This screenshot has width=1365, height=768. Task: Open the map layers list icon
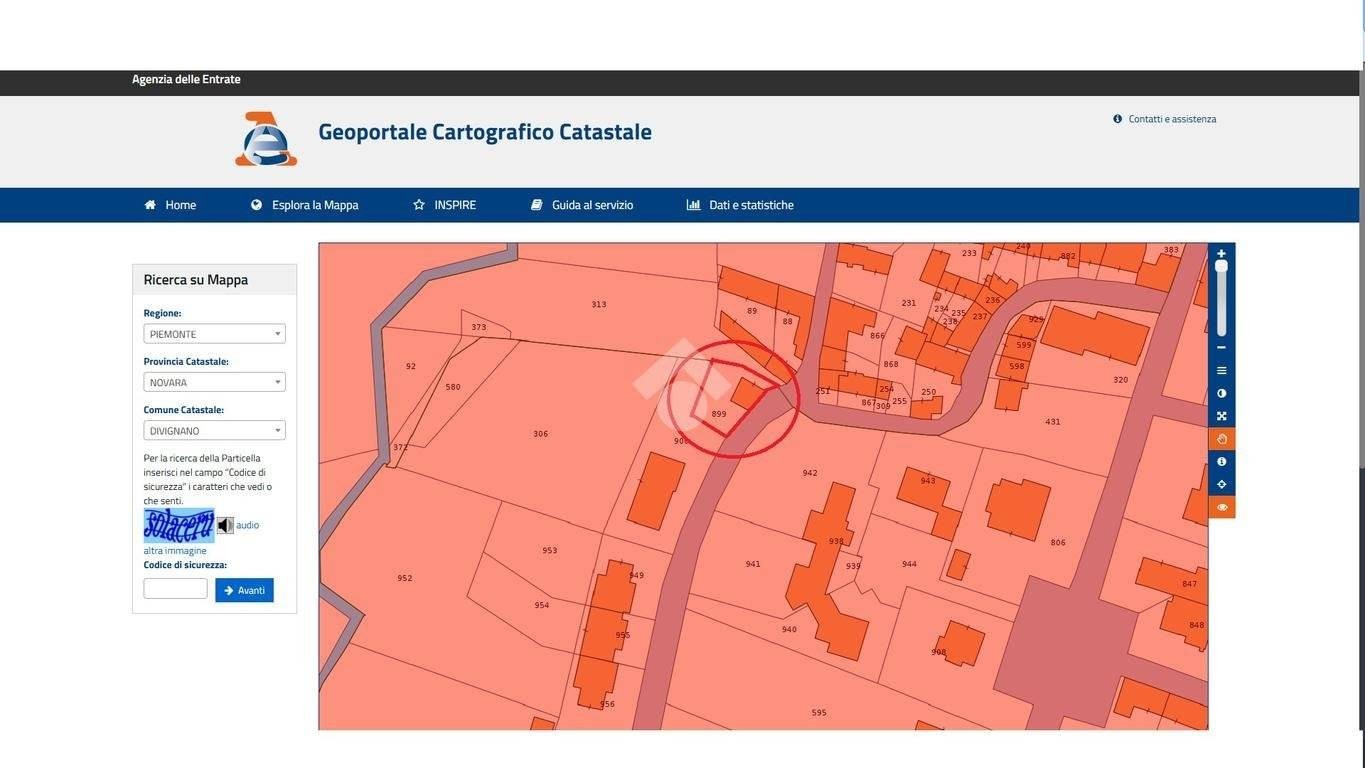click(x=1221, y=370)
